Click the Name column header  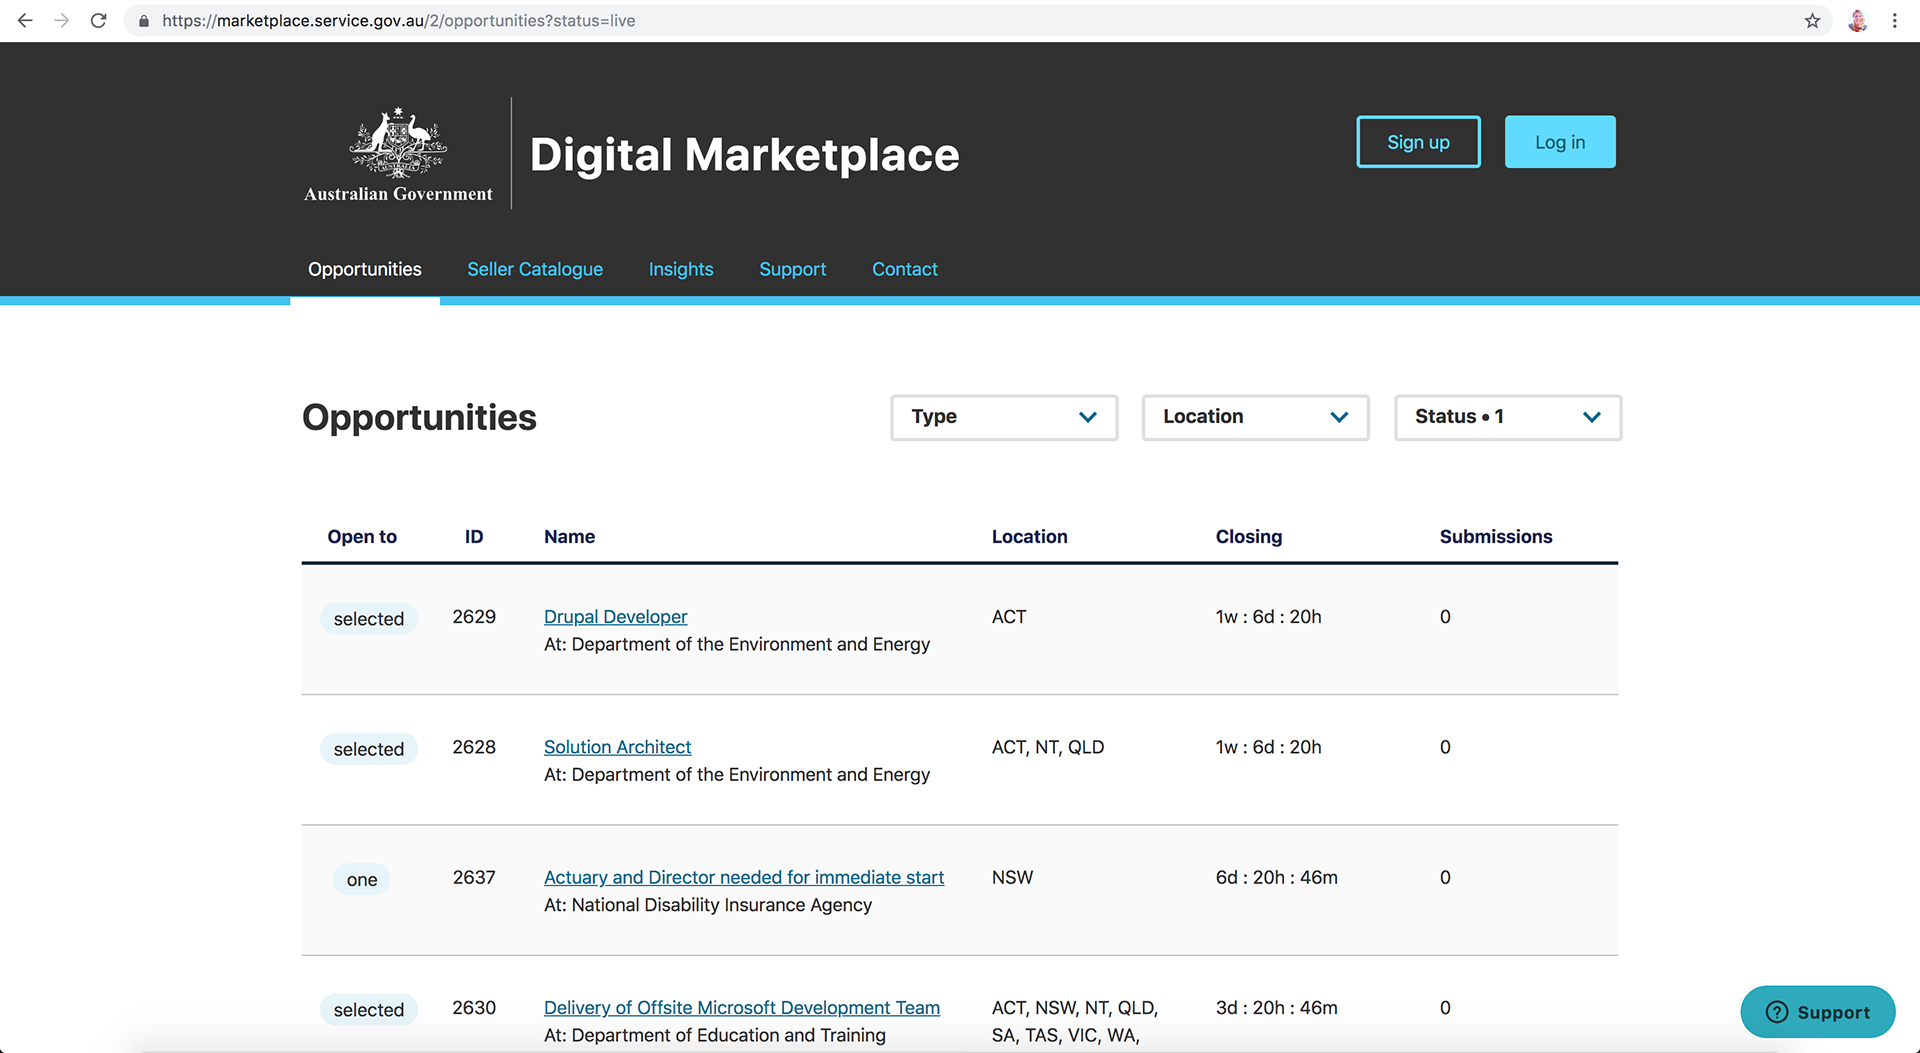tap(569, 537)
